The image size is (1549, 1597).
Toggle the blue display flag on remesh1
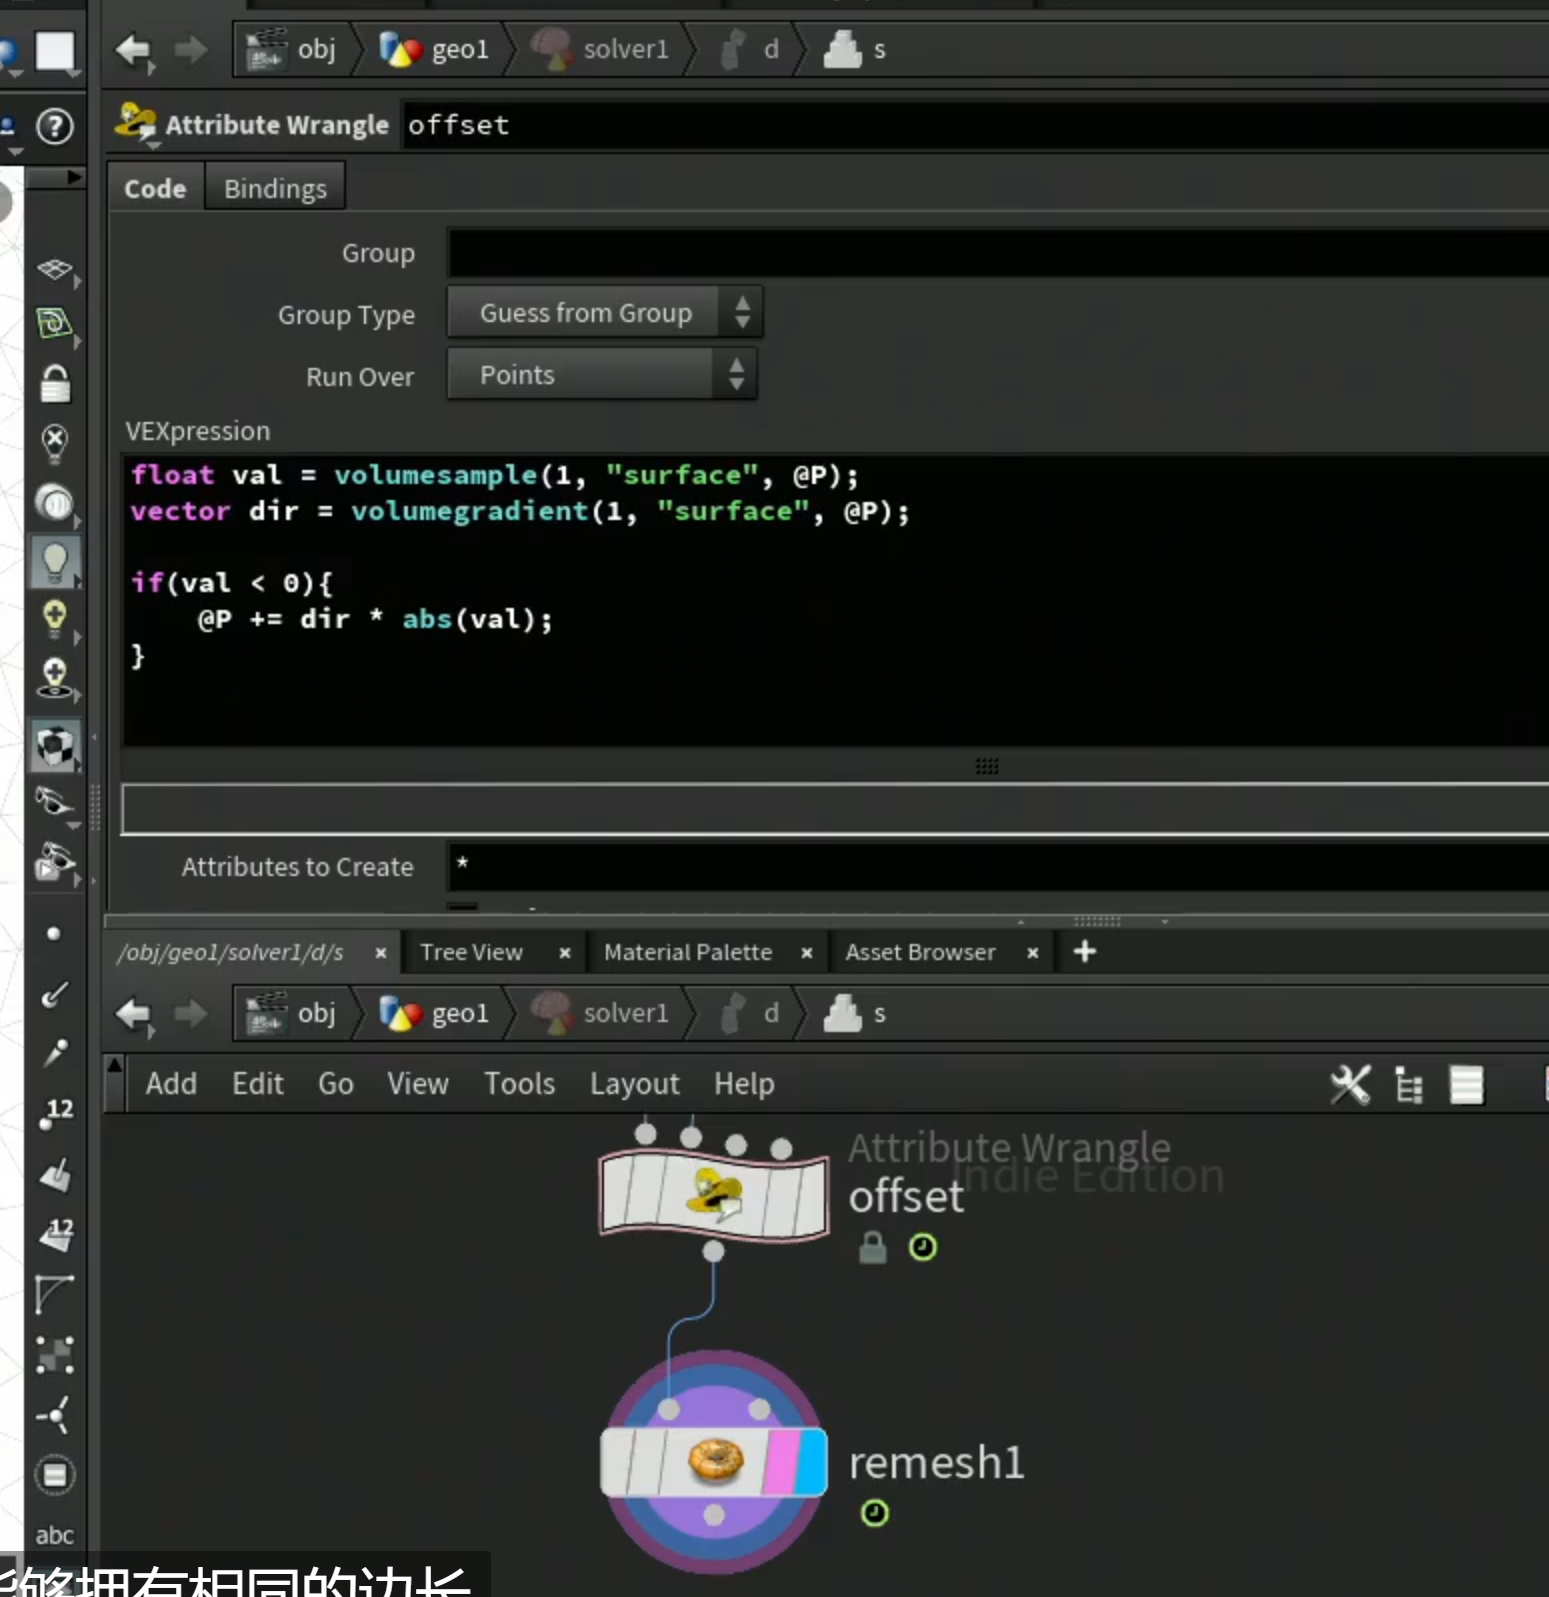pos(811,1462)
